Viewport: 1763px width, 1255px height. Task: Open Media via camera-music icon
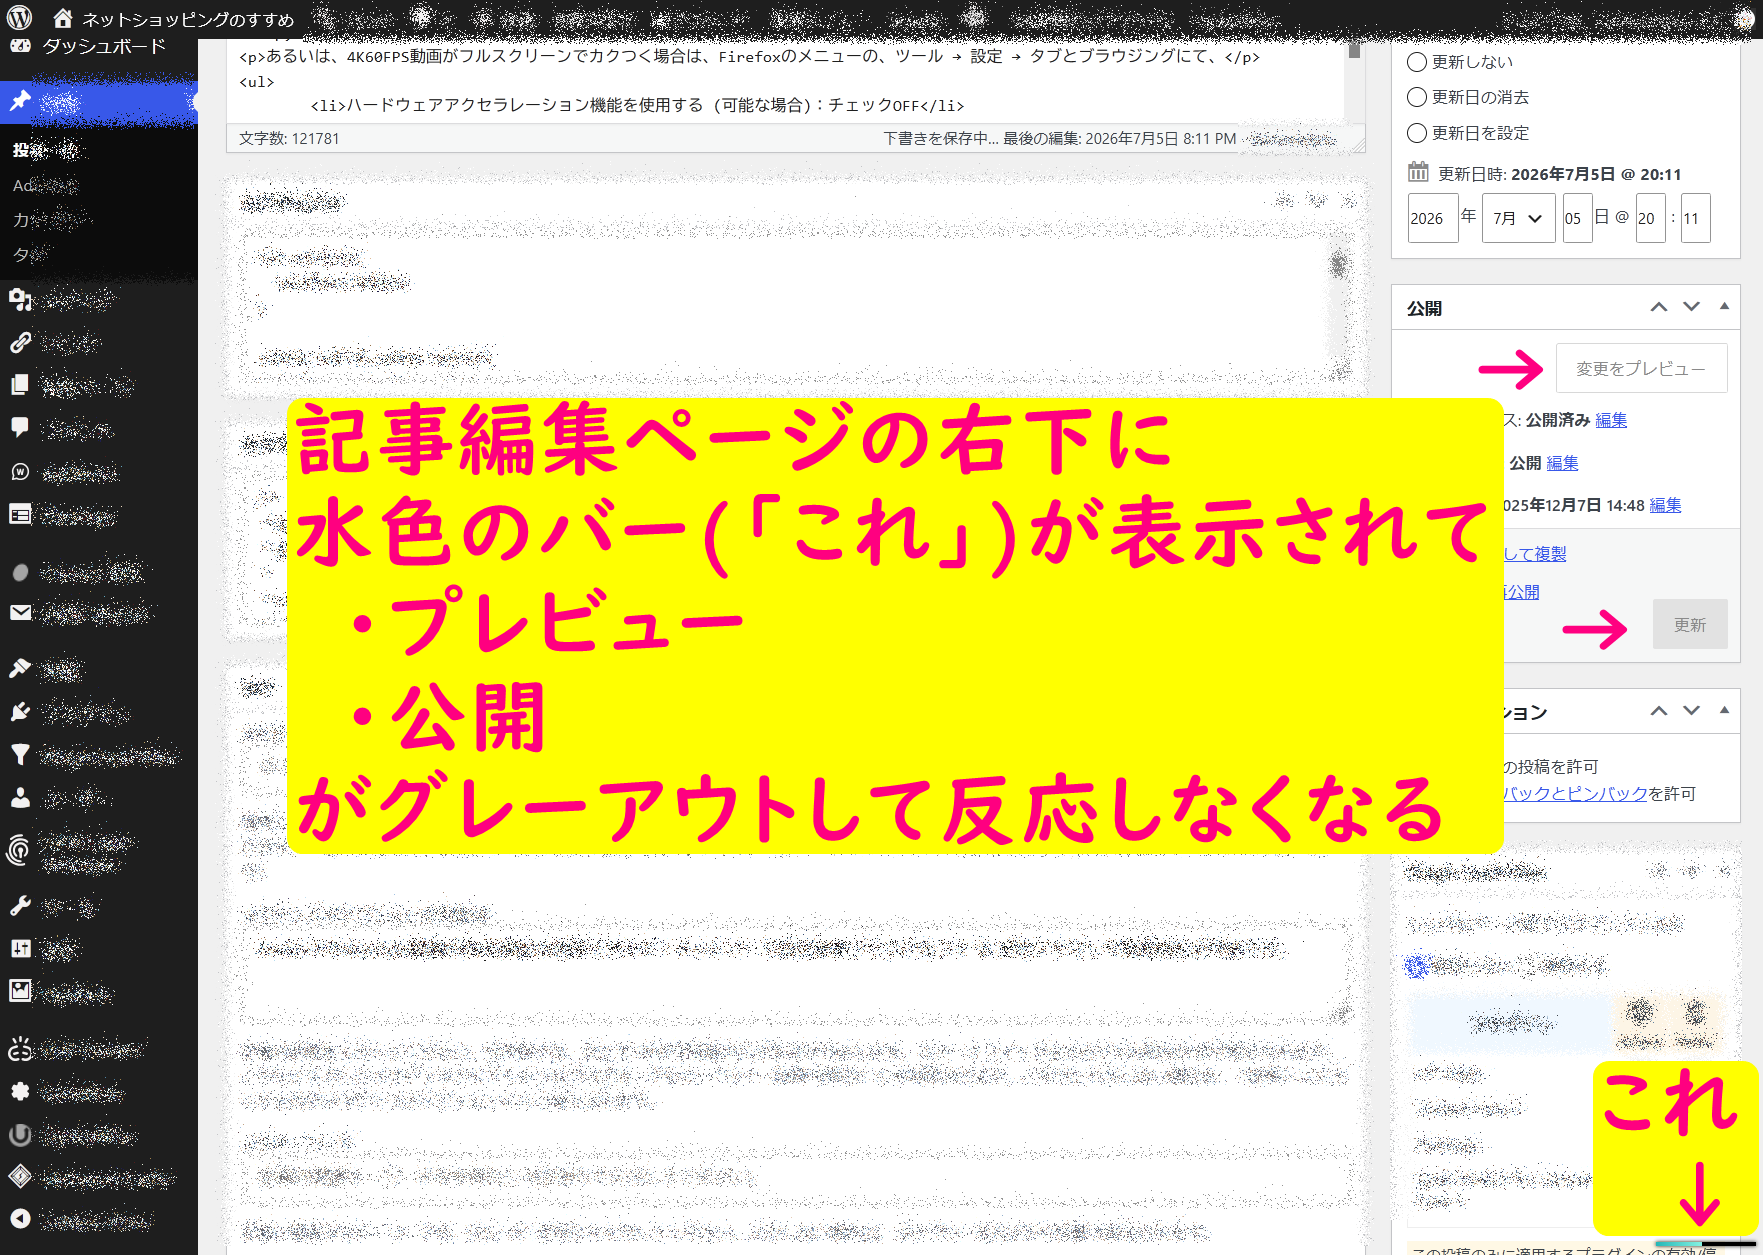point(20,299)
